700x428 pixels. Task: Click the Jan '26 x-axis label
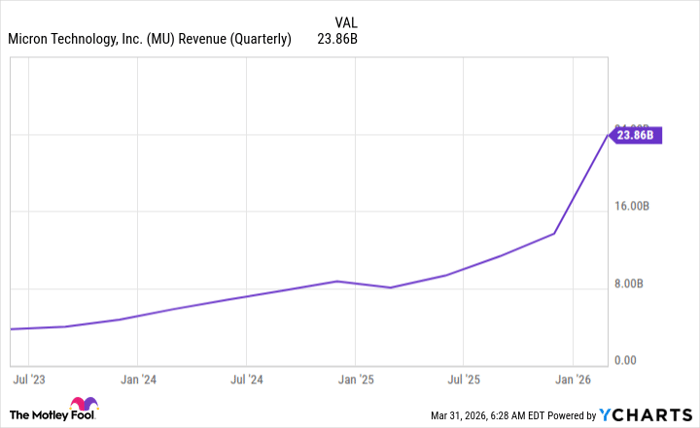tap(573, 380)
